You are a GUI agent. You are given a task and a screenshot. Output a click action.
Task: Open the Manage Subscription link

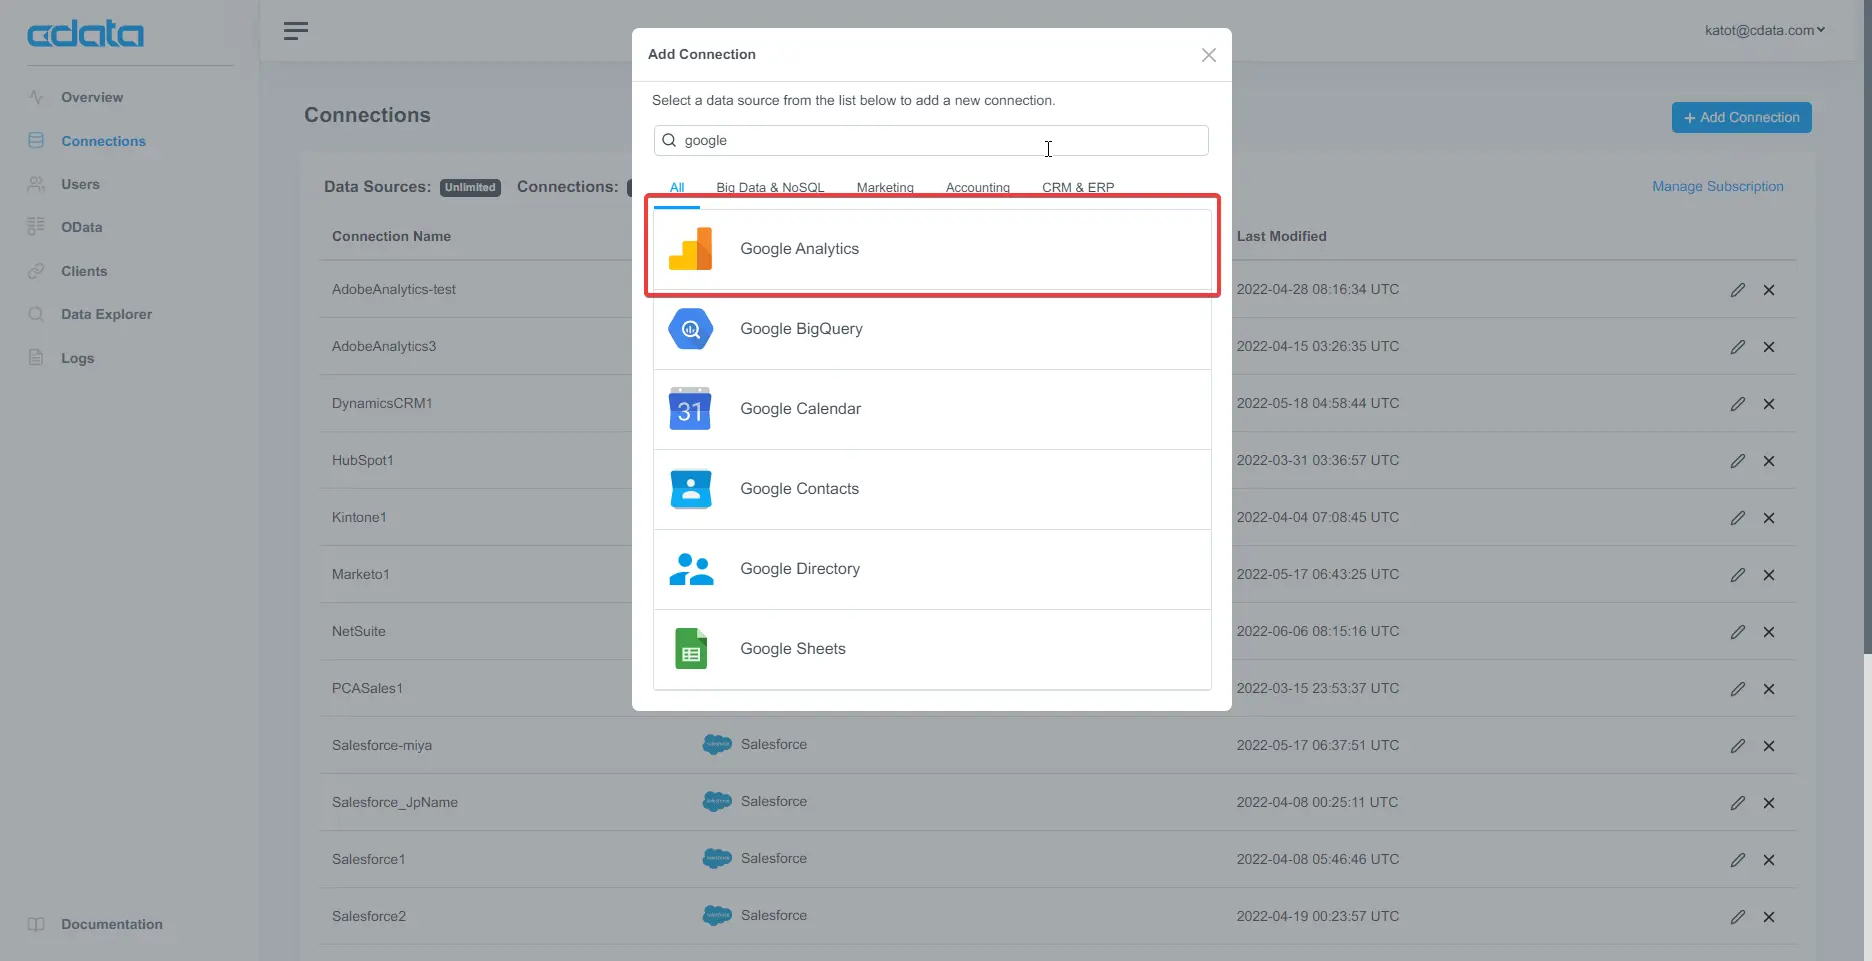point(1718,186)
